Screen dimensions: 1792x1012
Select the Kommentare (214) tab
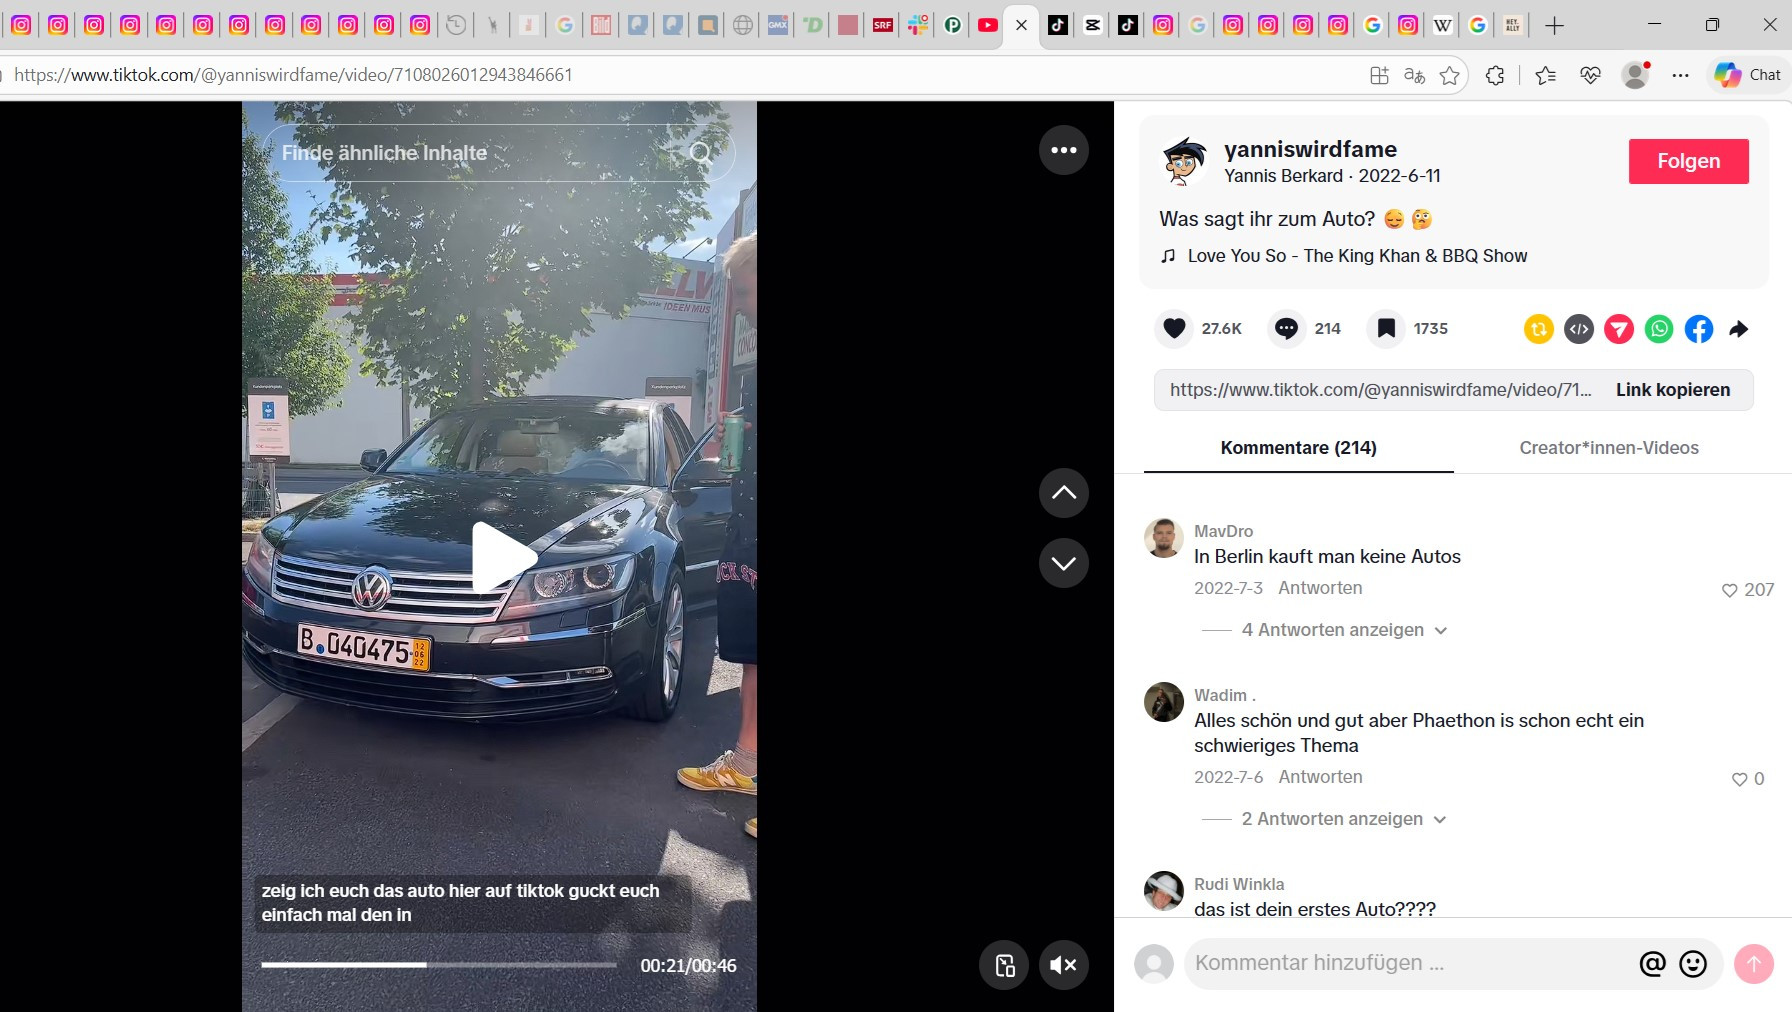(x=1298, y=448)
